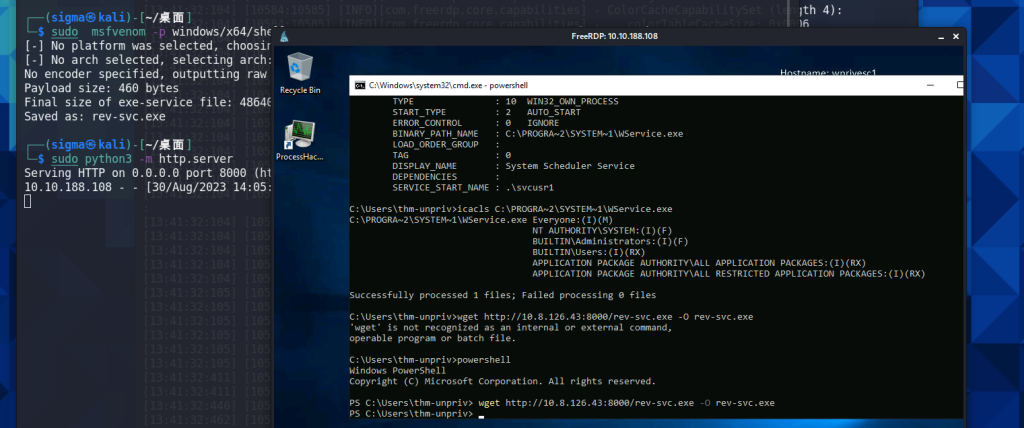Click the first '[-] No platform was selected' line
This screenshot has width=1024, height=428.
pos(147,45)
